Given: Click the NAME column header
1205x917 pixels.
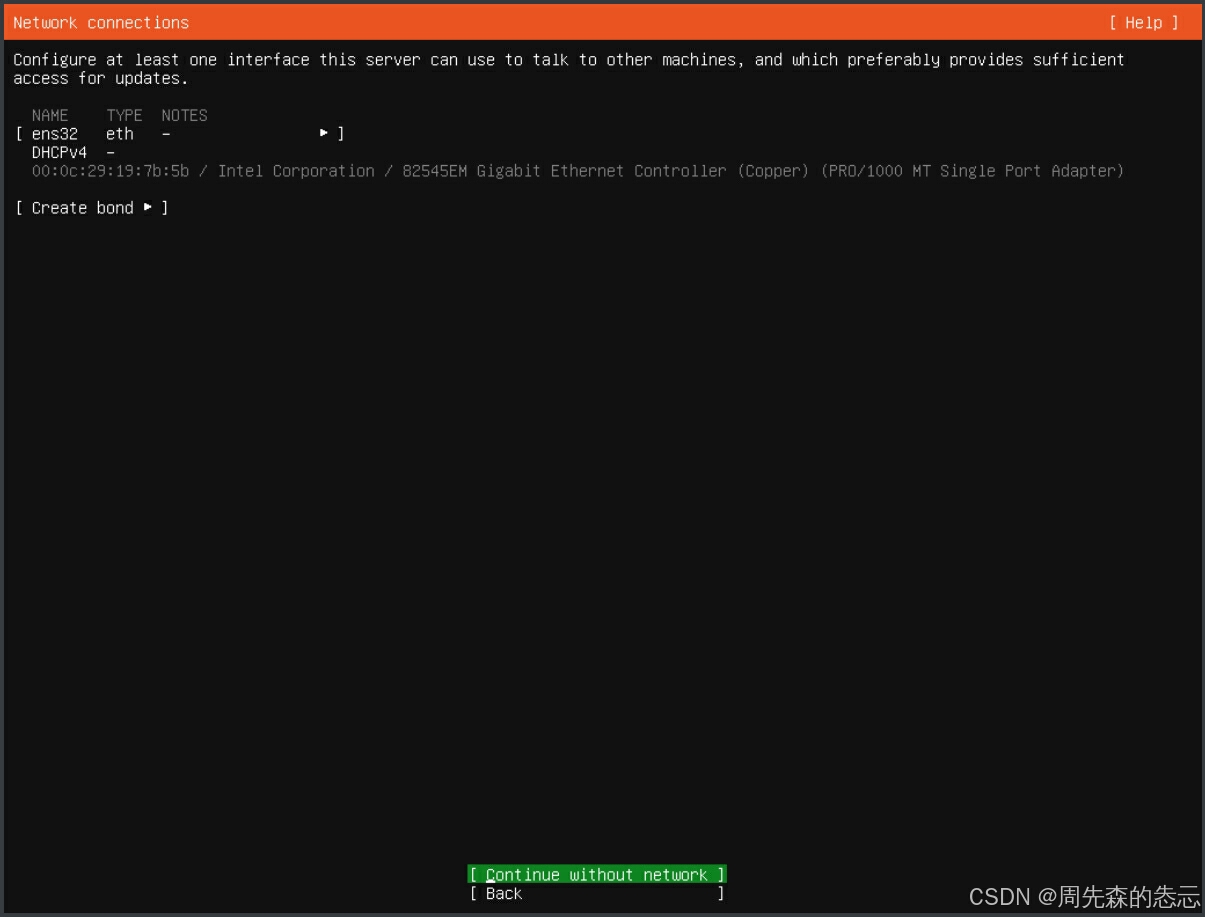Looking at the screenshot, I should 50,115.
